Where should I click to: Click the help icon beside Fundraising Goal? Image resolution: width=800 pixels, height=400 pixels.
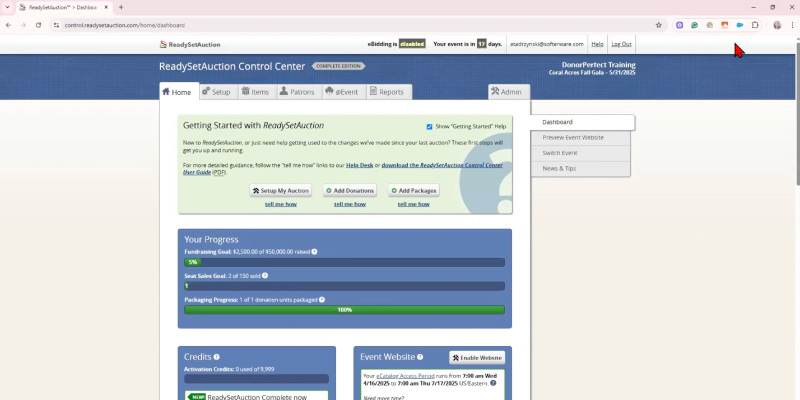[x=314, y=252]
